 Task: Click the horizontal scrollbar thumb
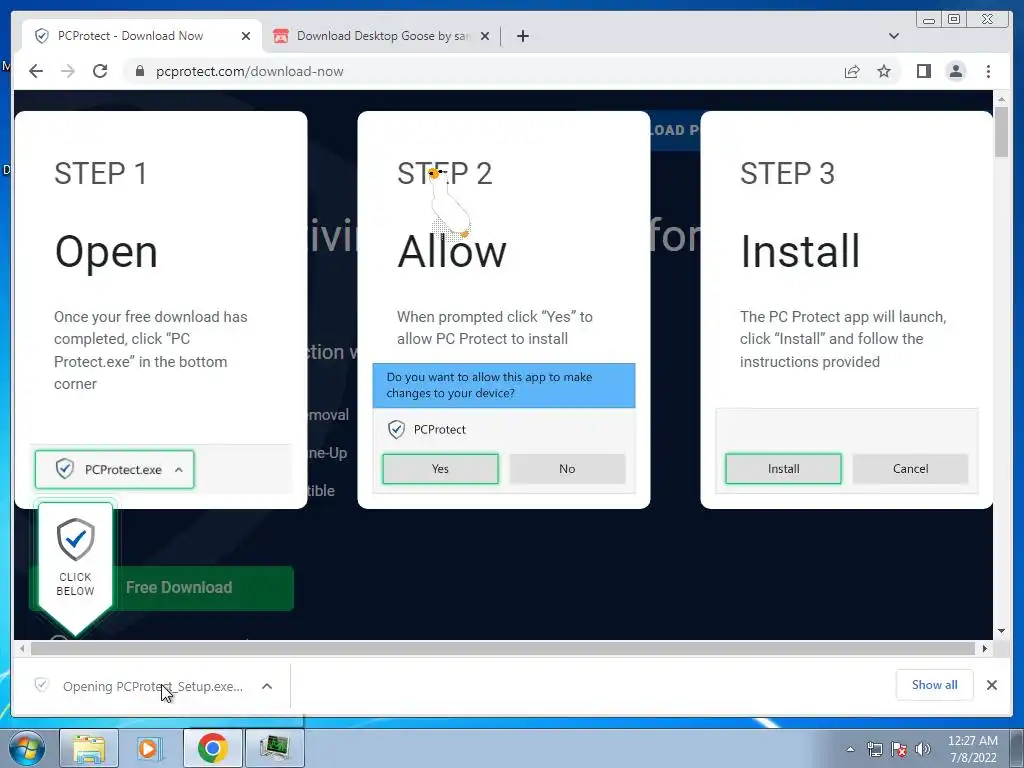click(503, 648)
